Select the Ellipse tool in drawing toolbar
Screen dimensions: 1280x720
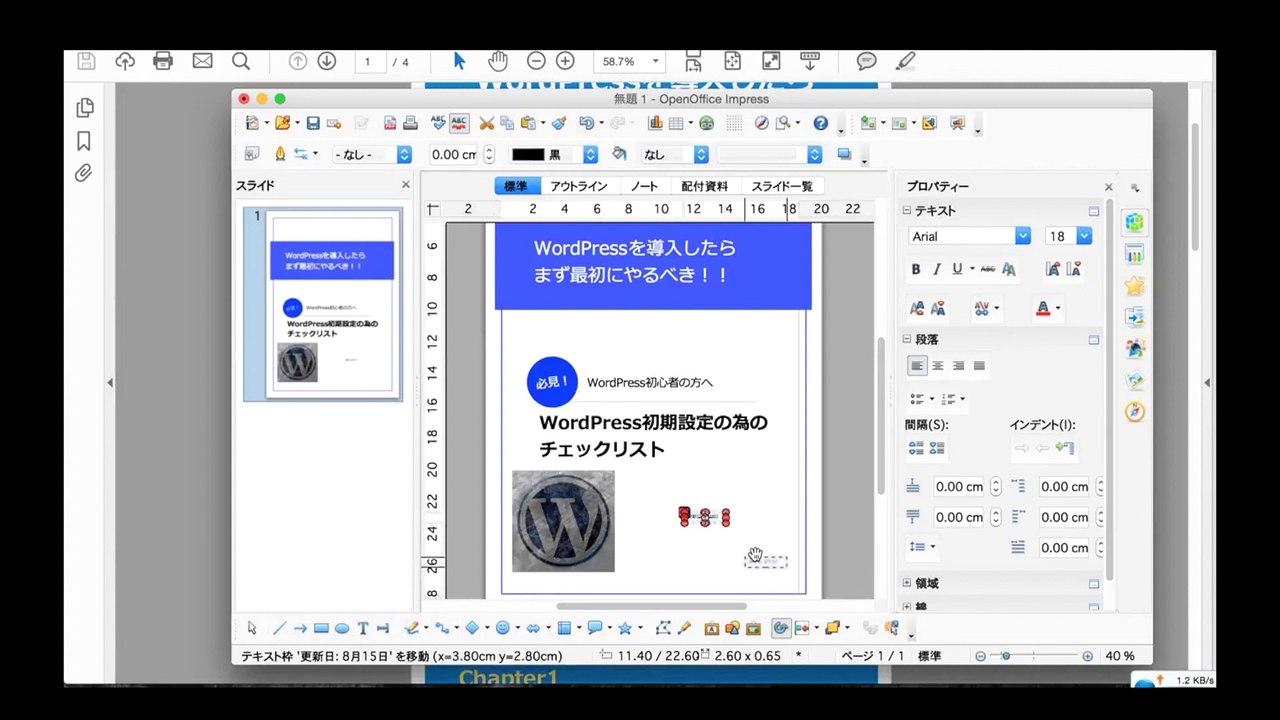342,628
